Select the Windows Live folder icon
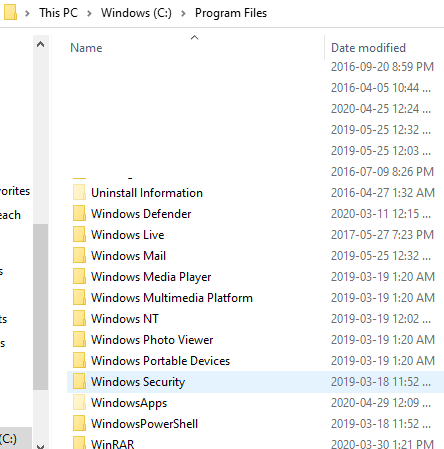 [79, 234]
